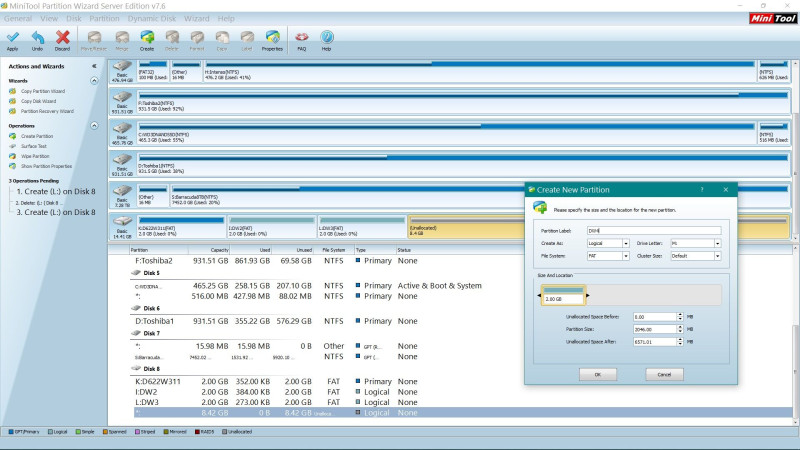
Task: Collapse the Wizards section in sidebar
Action: (x=94, y=80)
